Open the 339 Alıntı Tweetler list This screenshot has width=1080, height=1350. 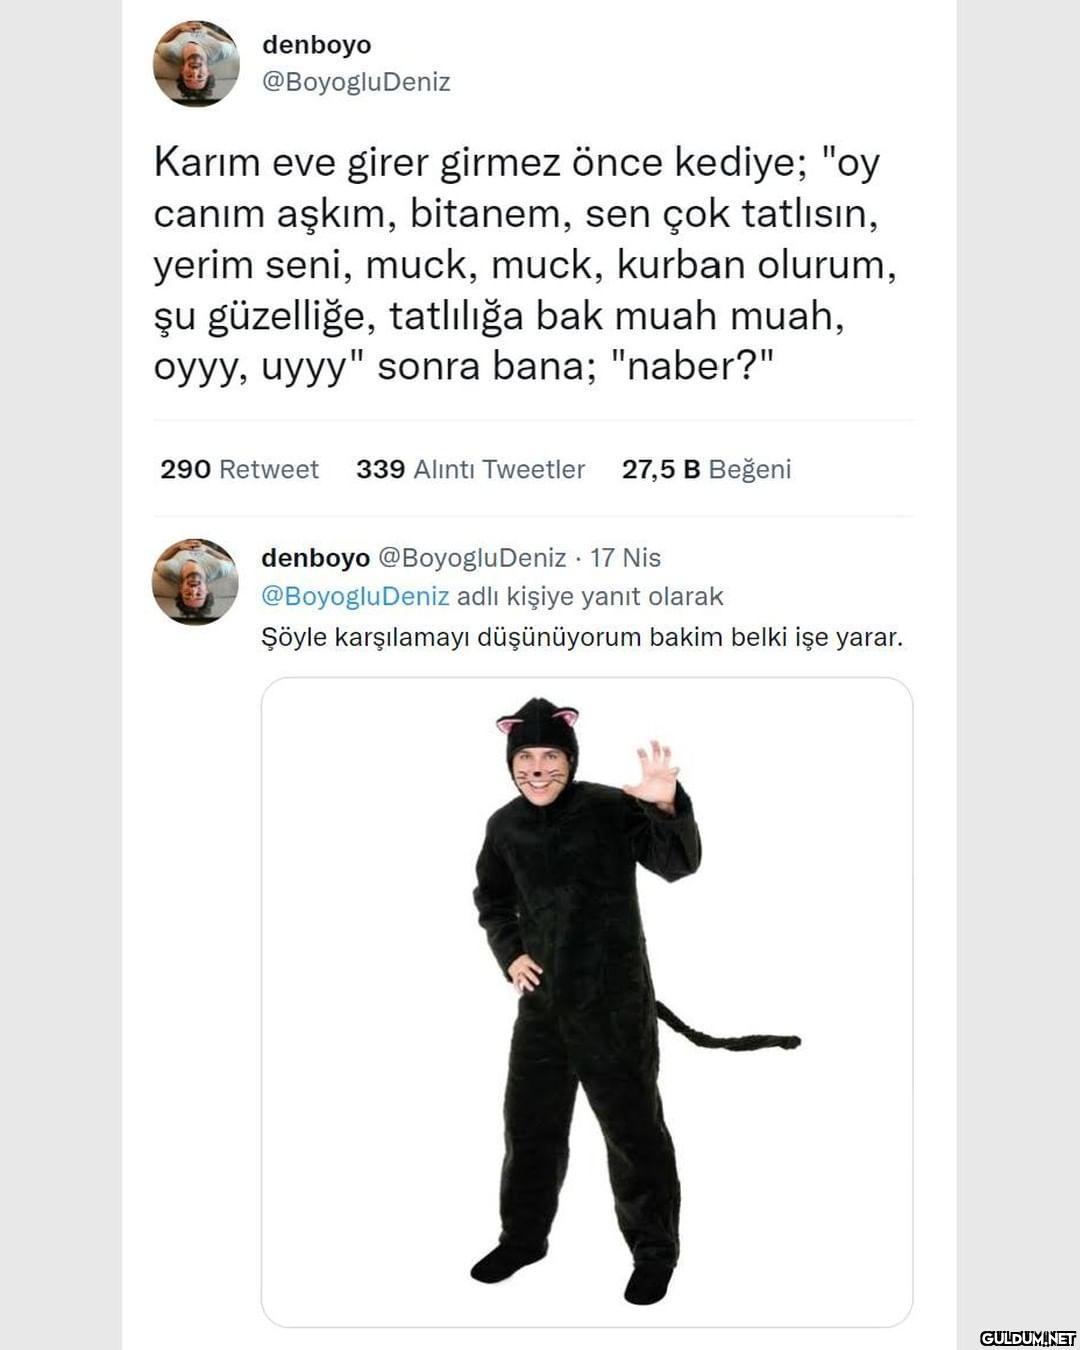pos(470,469)
